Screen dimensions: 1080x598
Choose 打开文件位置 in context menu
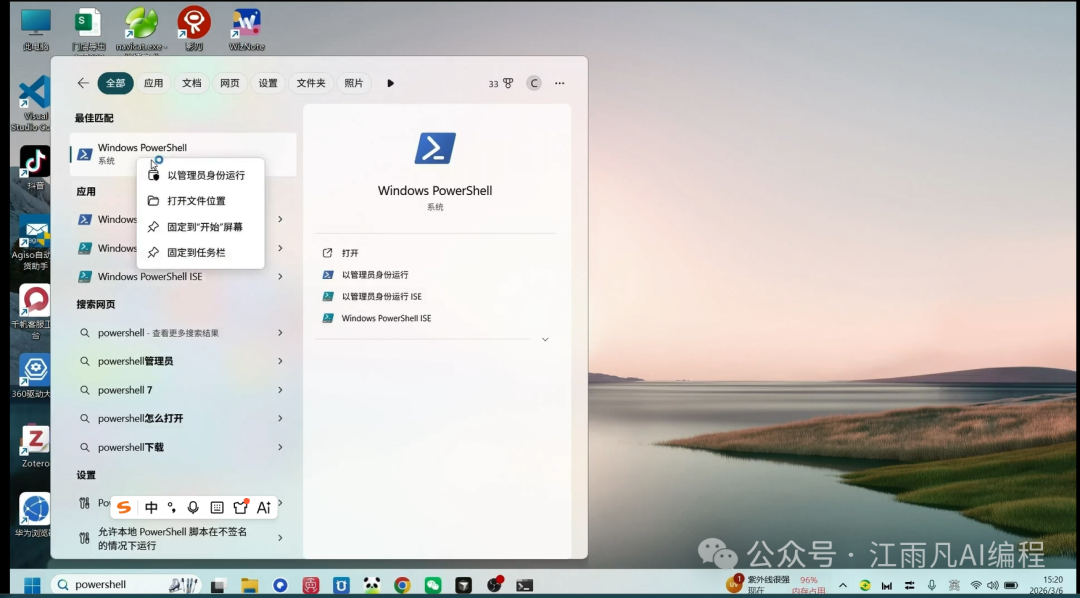(200, 201)
